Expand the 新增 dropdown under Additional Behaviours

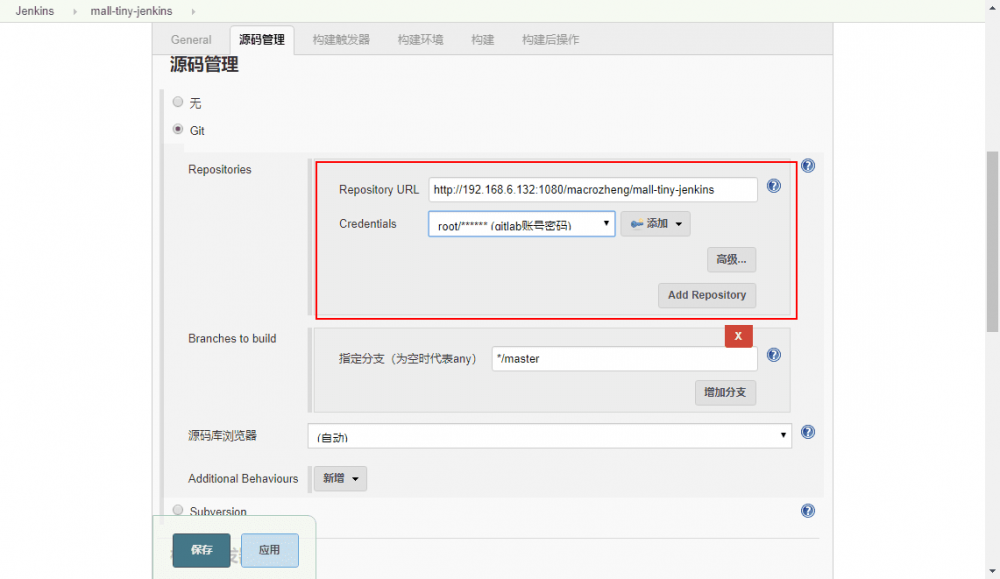coord(341,478)
